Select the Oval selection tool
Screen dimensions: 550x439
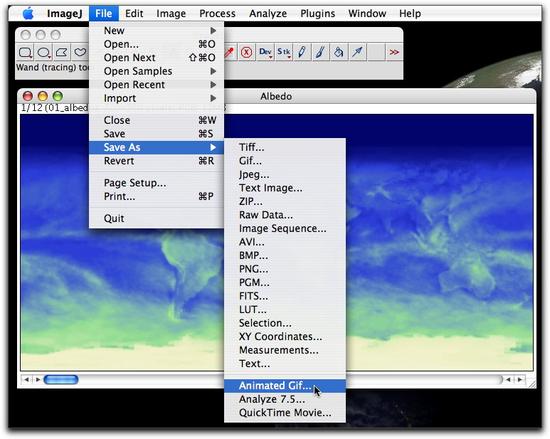click(44, 53)
